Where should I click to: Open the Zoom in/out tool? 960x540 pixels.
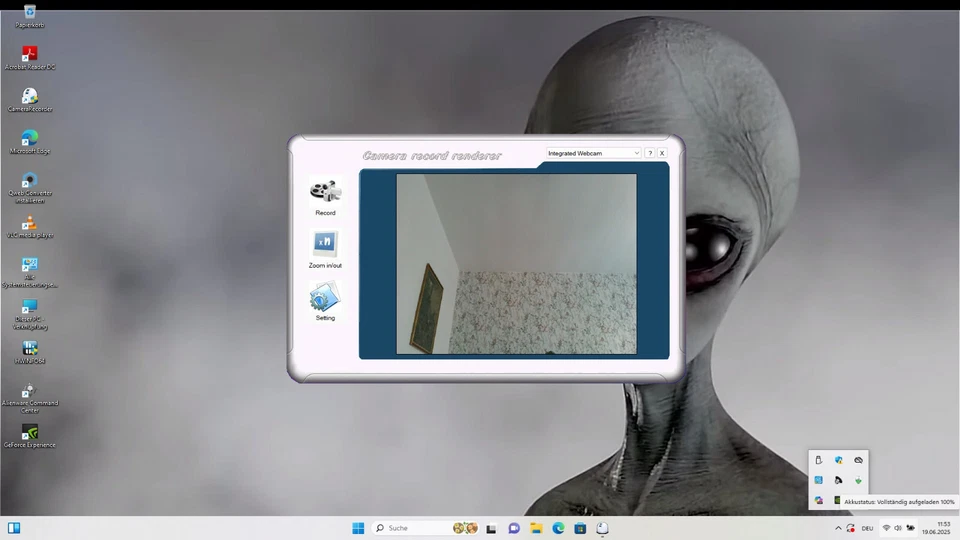[325, 244]
